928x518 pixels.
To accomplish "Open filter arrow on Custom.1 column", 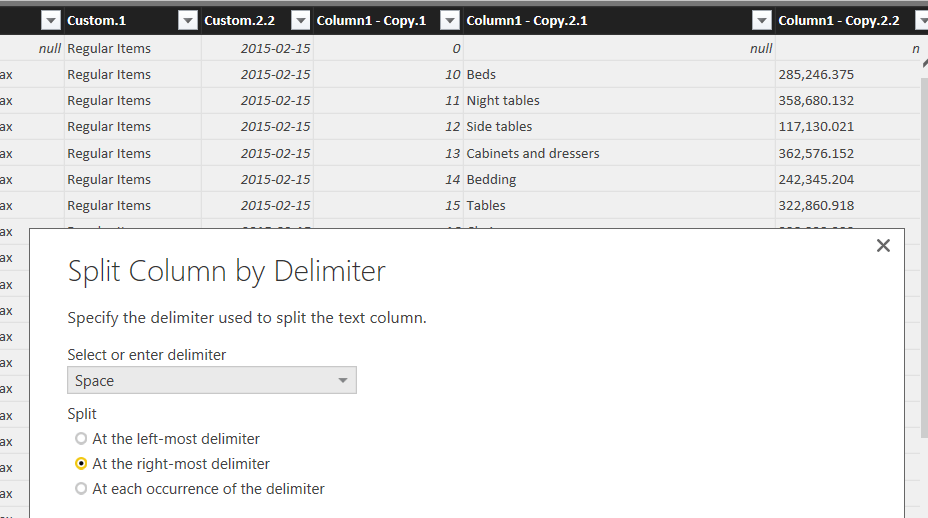I will coord(187,21).
